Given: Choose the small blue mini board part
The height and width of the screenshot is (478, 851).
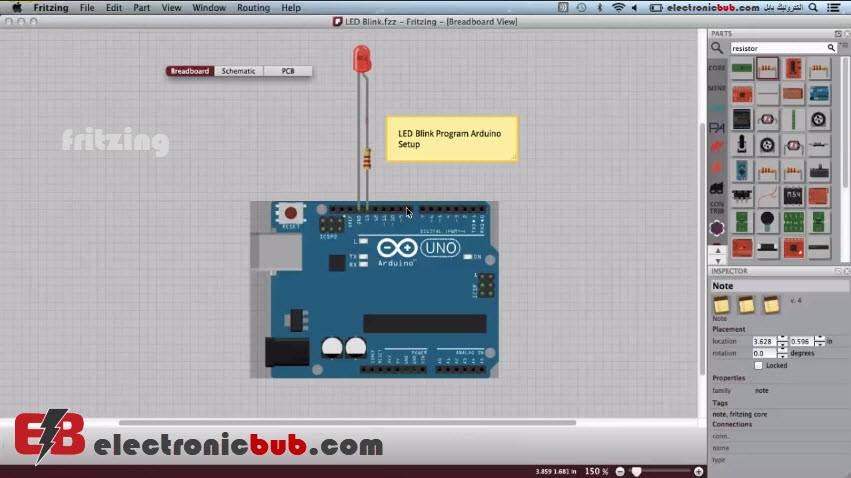Looking at the screenshot, I should 742,170.
